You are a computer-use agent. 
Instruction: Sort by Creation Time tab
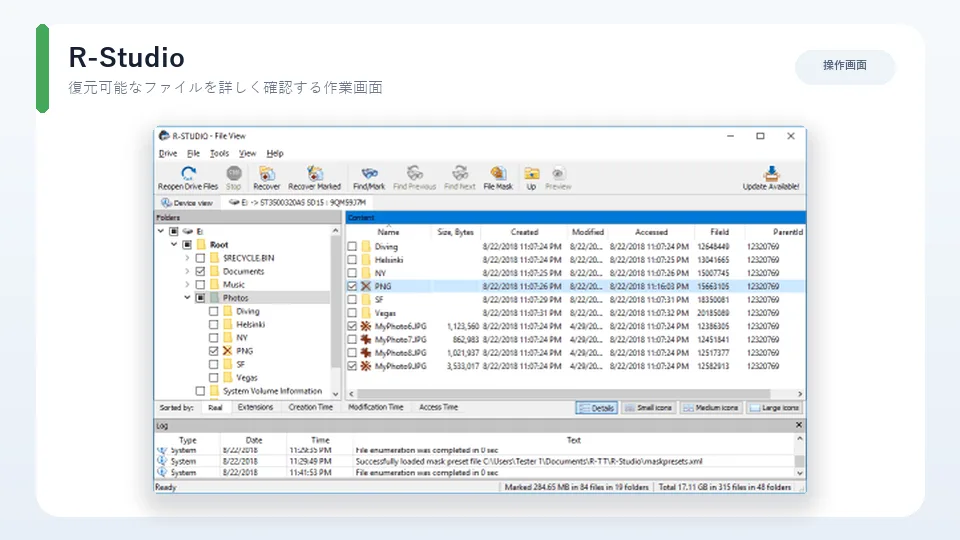pos(310,407)
